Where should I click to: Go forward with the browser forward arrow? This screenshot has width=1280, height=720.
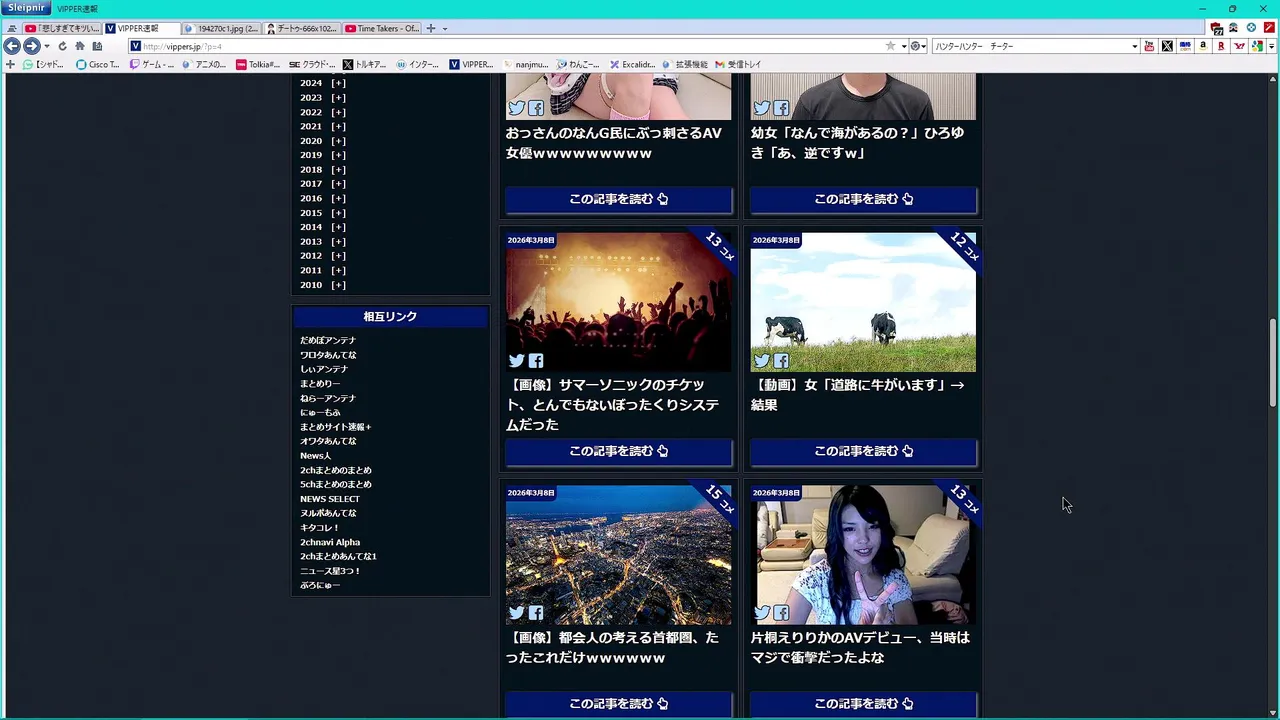(32, 46)
